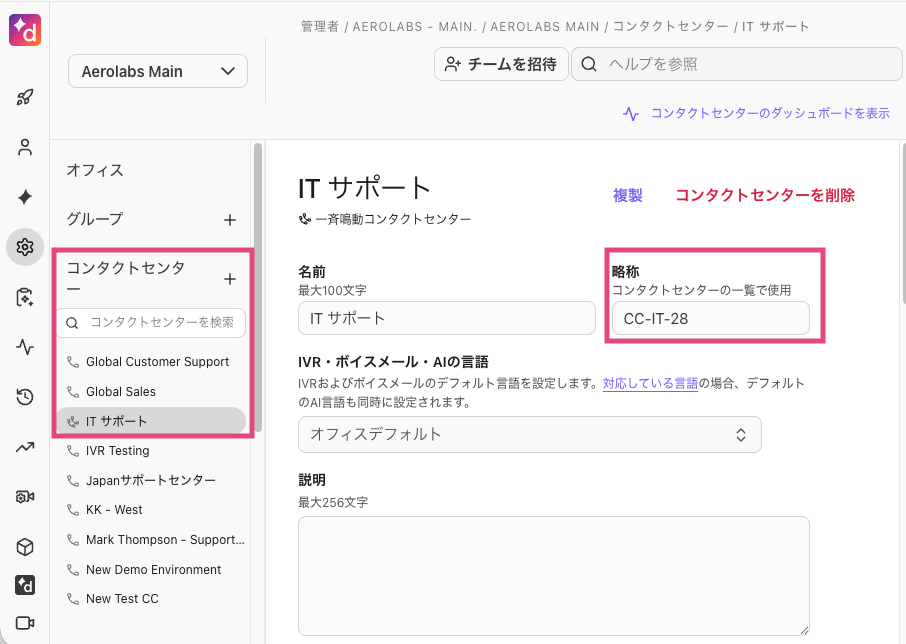Click the phone icon beside IVR Testing

tap(73, 451)
